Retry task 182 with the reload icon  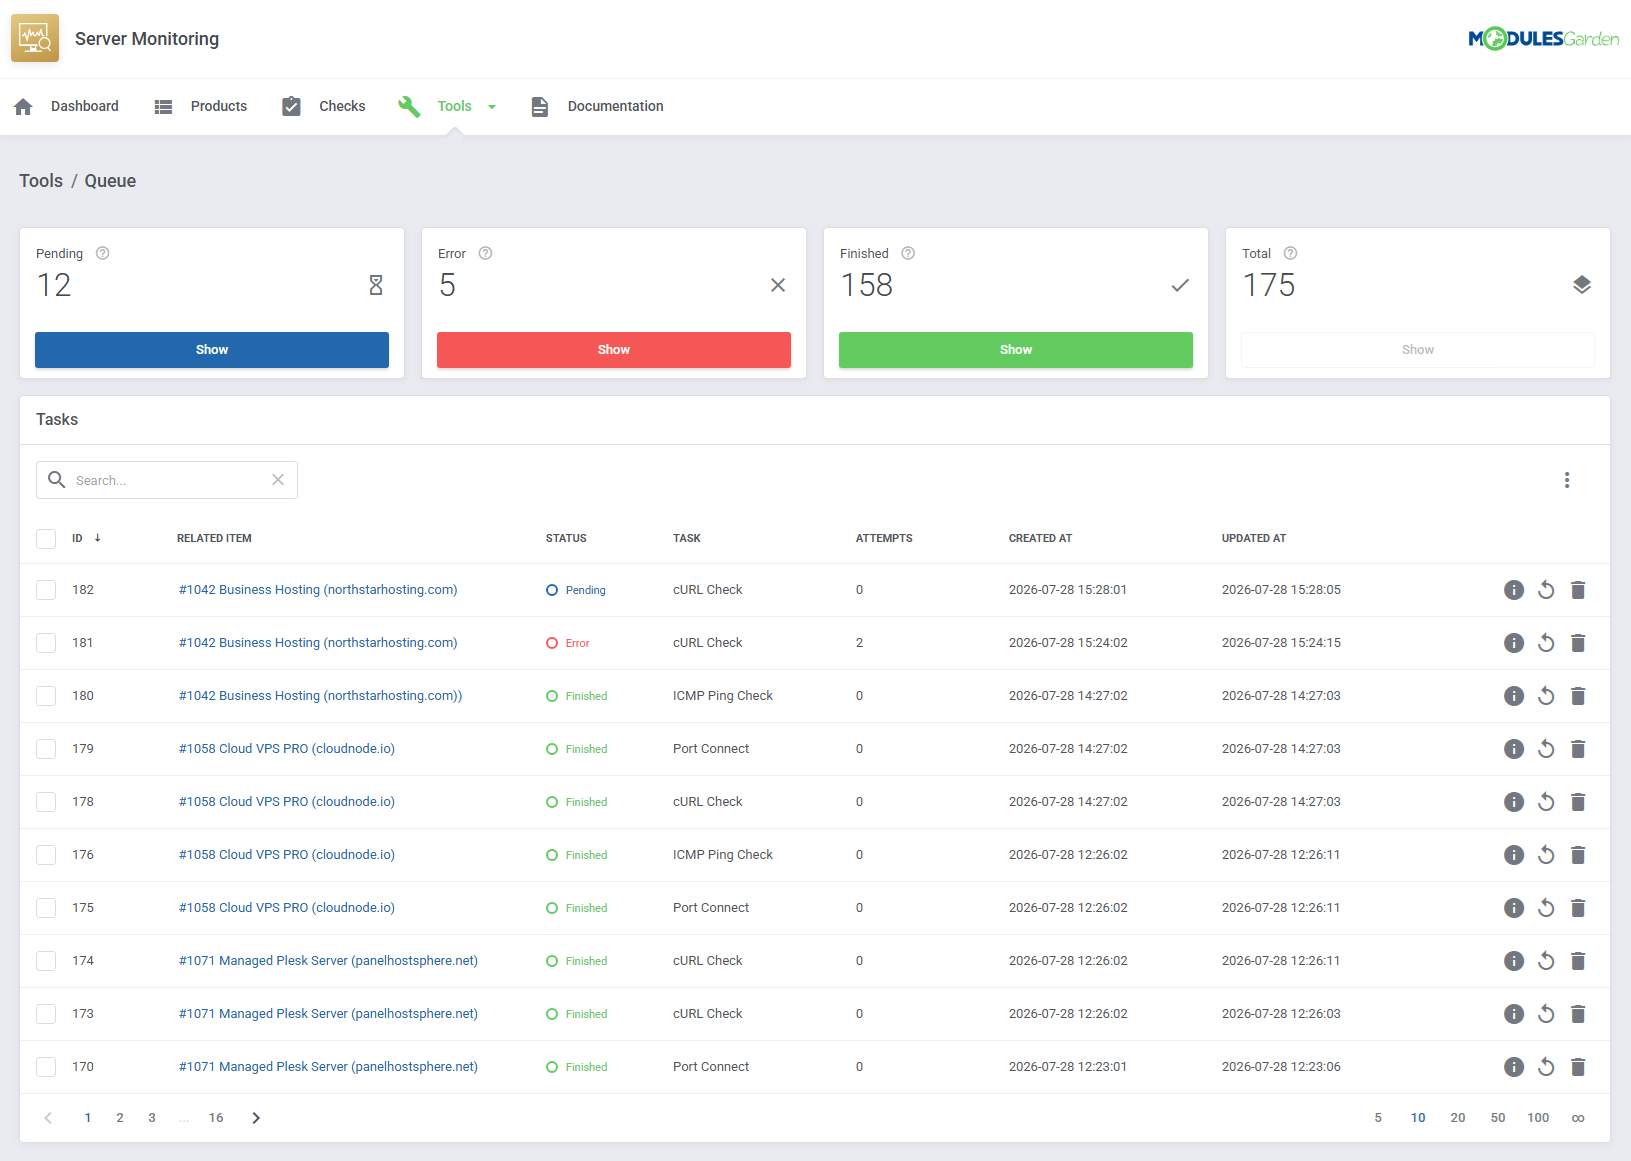(1546, 590)
